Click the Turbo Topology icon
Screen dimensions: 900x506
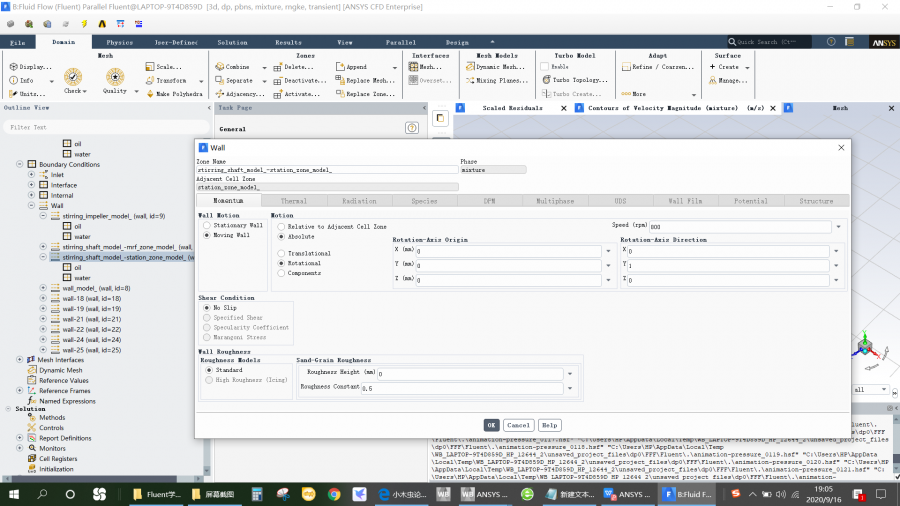546,80
